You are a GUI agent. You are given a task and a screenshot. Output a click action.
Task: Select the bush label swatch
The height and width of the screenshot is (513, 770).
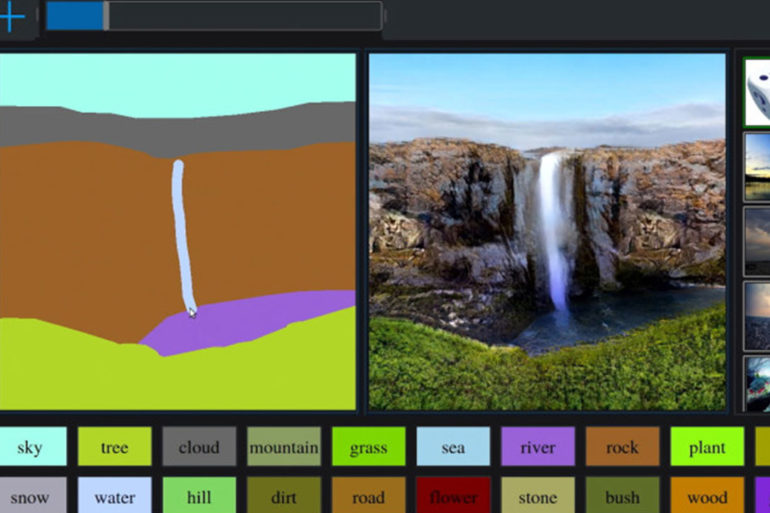pyautogui.click(x=622, y=495)
